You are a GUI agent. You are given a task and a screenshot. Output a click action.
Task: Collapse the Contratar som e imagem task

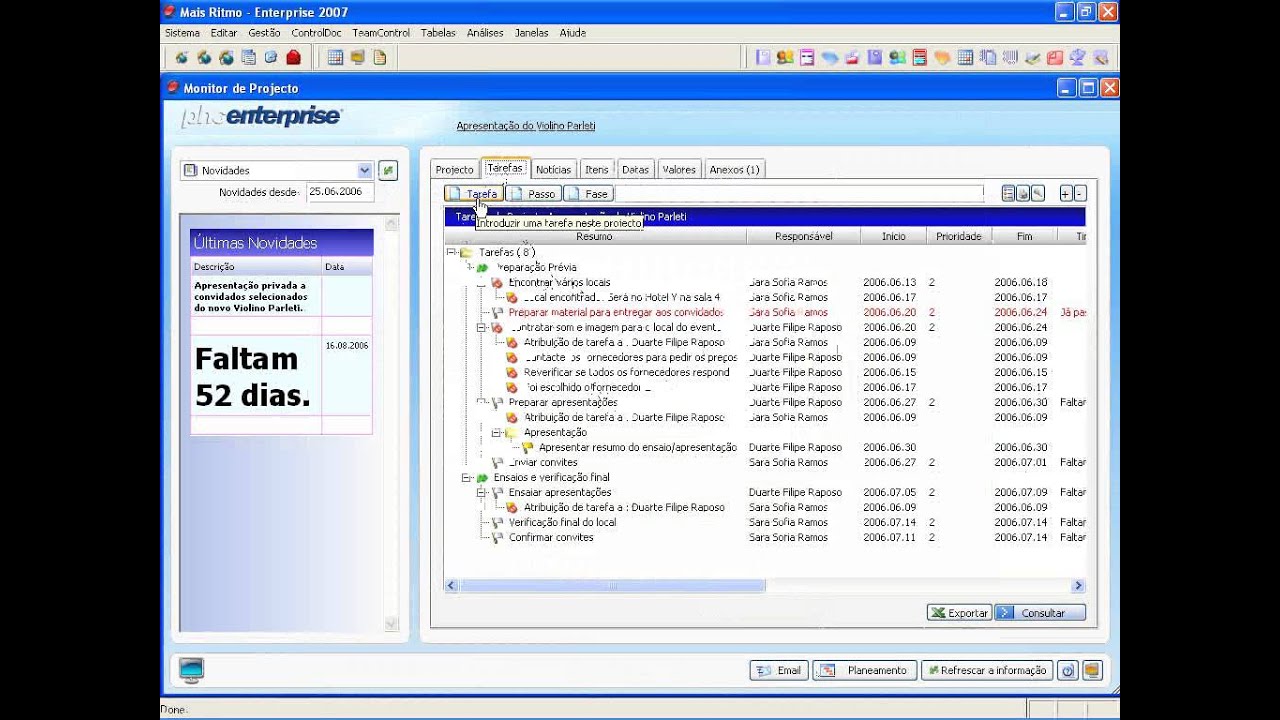point(482,327)
